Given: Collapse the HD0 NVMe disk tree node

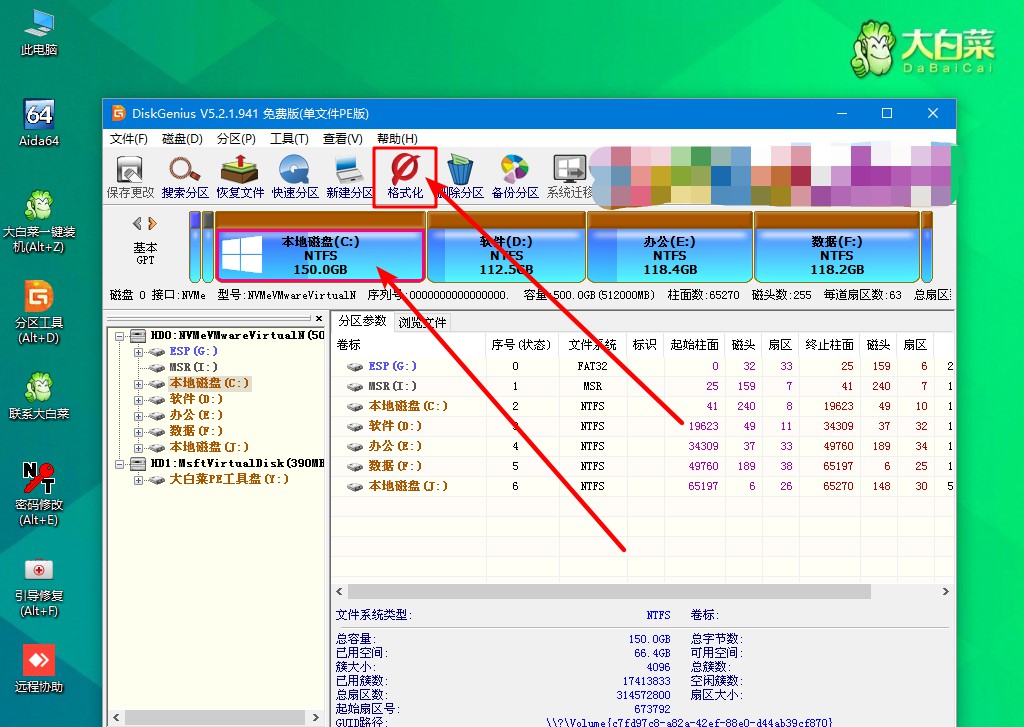Looking at the screenshot, I should click(120, 336).
